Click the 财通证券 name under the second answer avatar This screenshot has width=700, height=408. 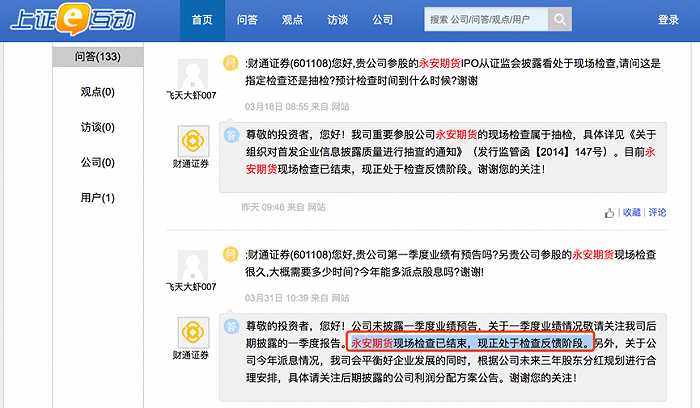coord(191,355)
